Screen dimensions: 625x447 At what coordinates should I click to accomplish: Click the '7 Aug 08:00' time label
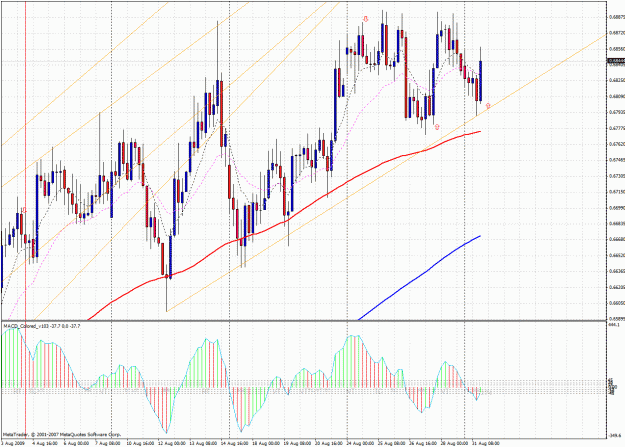point(108,443)
